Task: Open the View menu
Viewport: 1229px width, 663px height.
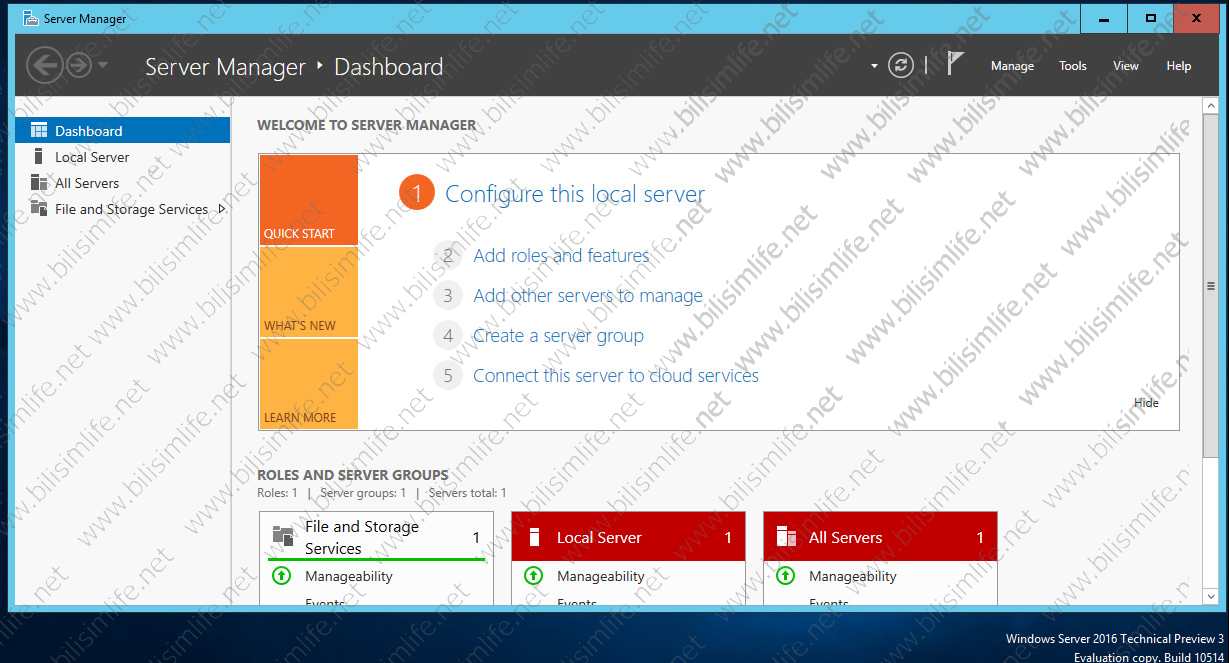Action: tap(1126, 66)
